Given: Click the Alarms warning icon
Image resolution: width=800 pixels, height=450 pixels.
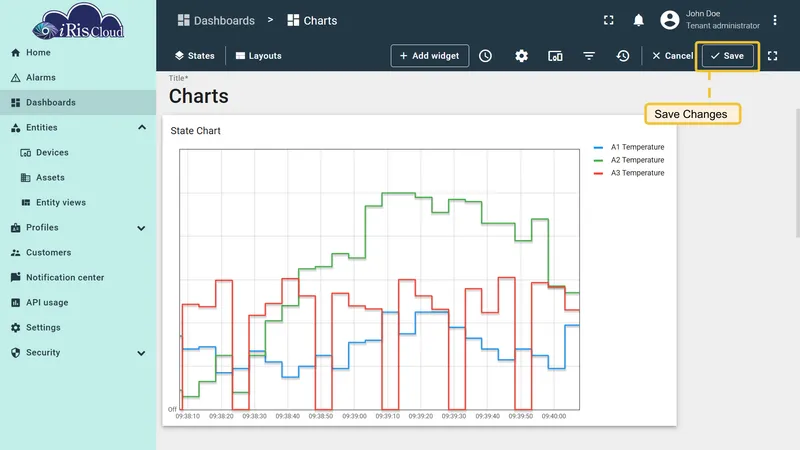Looking at the screenshot, I should (15, 78).
